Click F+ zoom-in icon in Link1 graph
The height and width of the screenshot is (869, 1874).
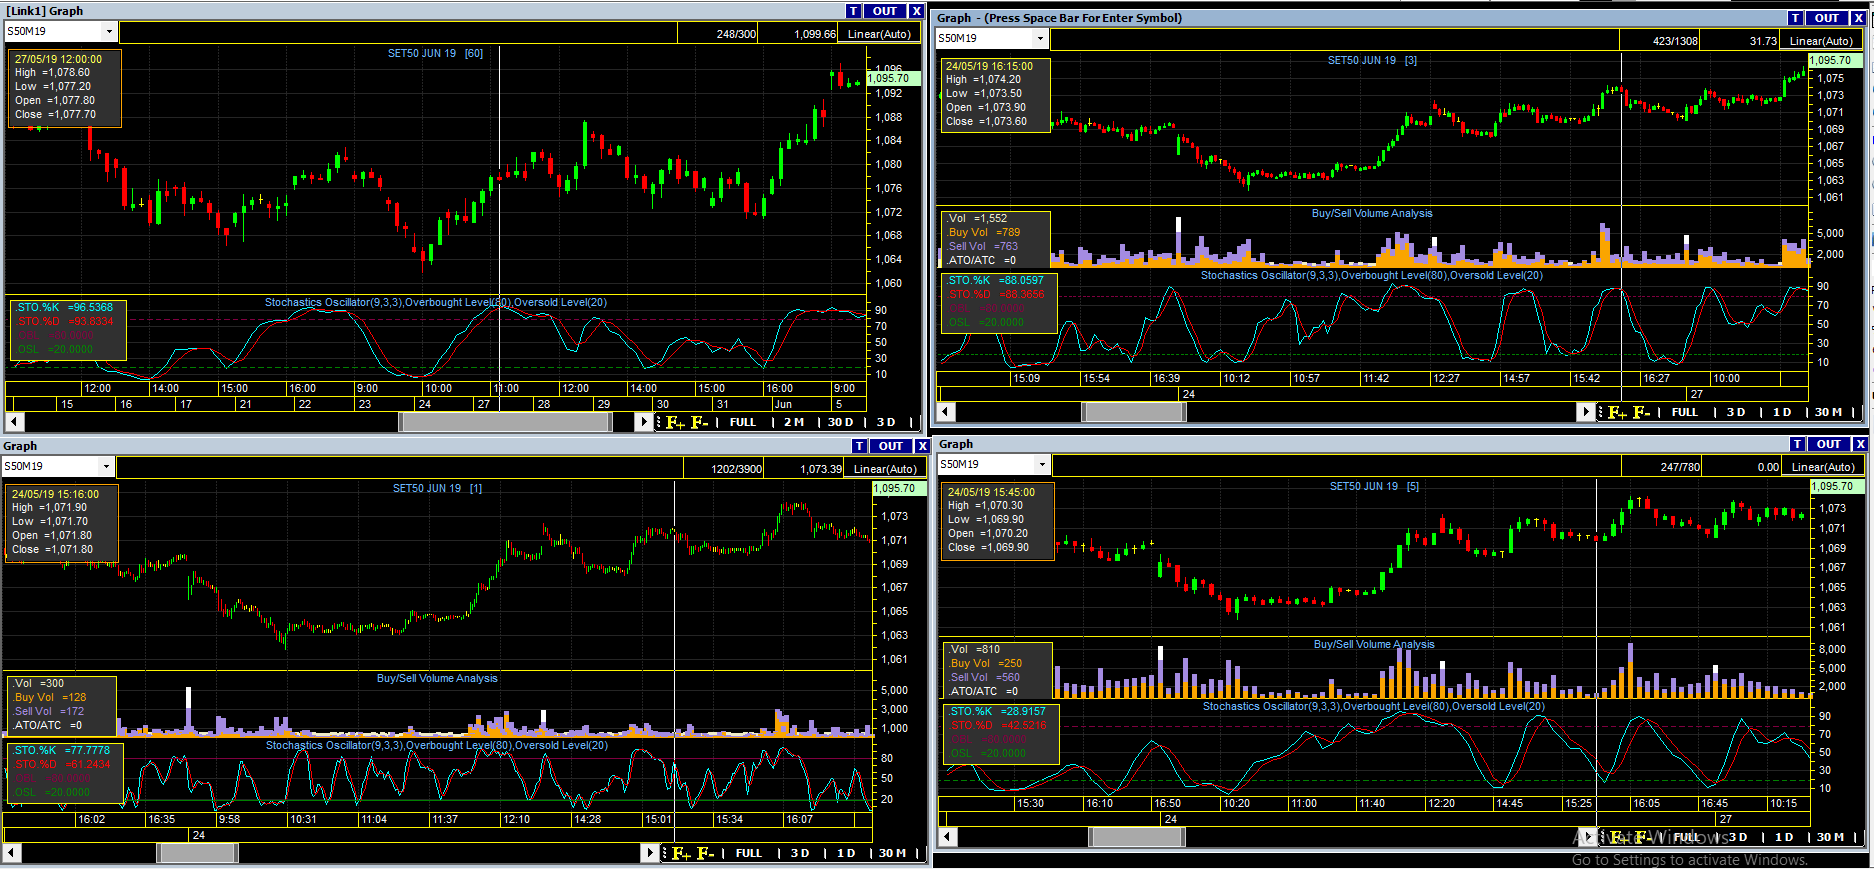pos(675,422)
